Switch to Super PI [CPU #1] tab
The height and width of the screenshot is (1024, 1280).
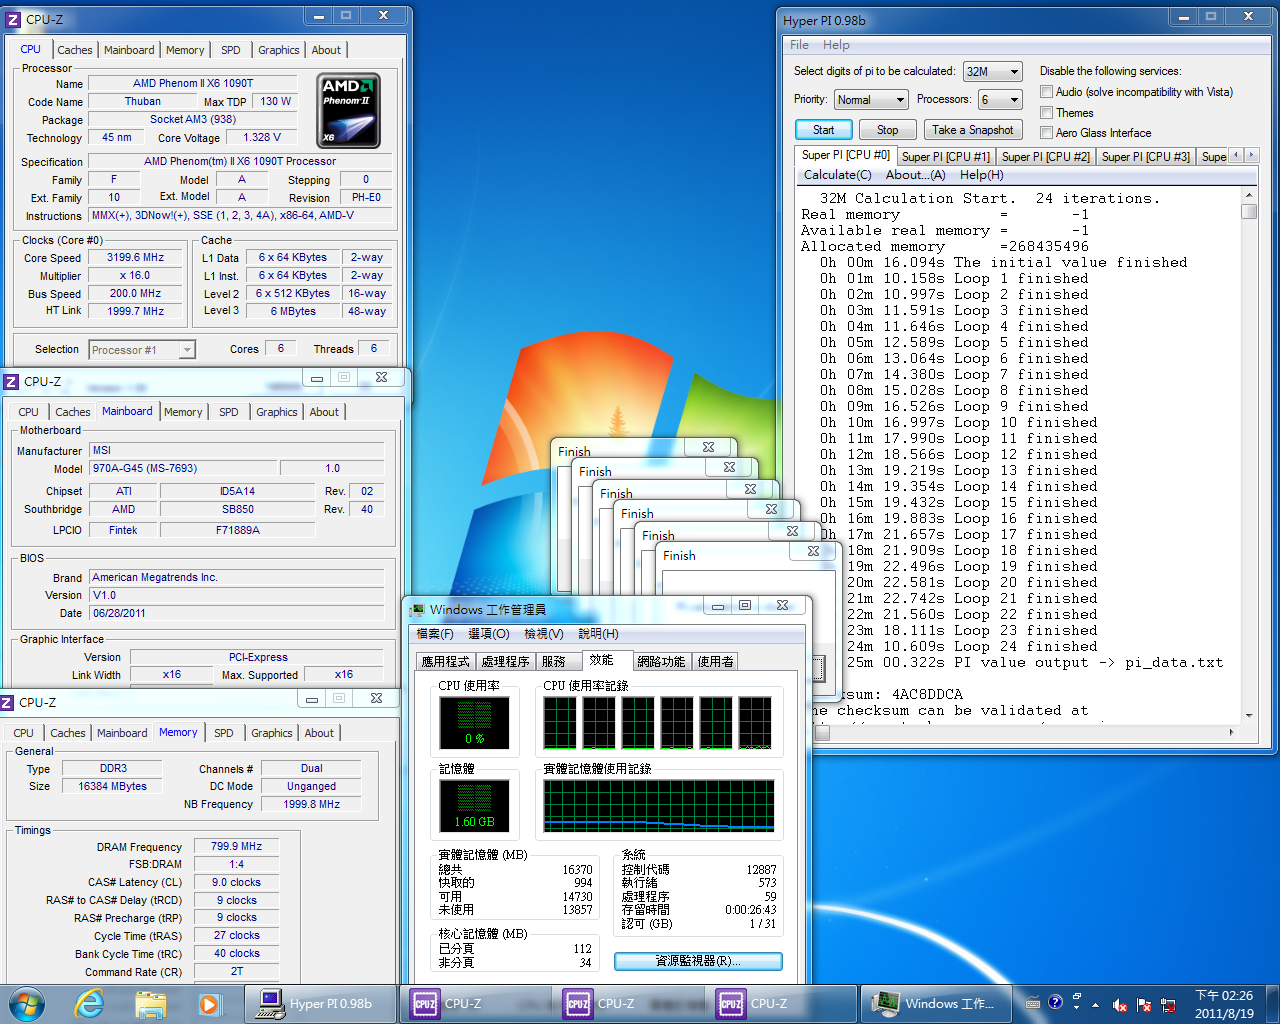pyautogui.click(x=945, y=156)
